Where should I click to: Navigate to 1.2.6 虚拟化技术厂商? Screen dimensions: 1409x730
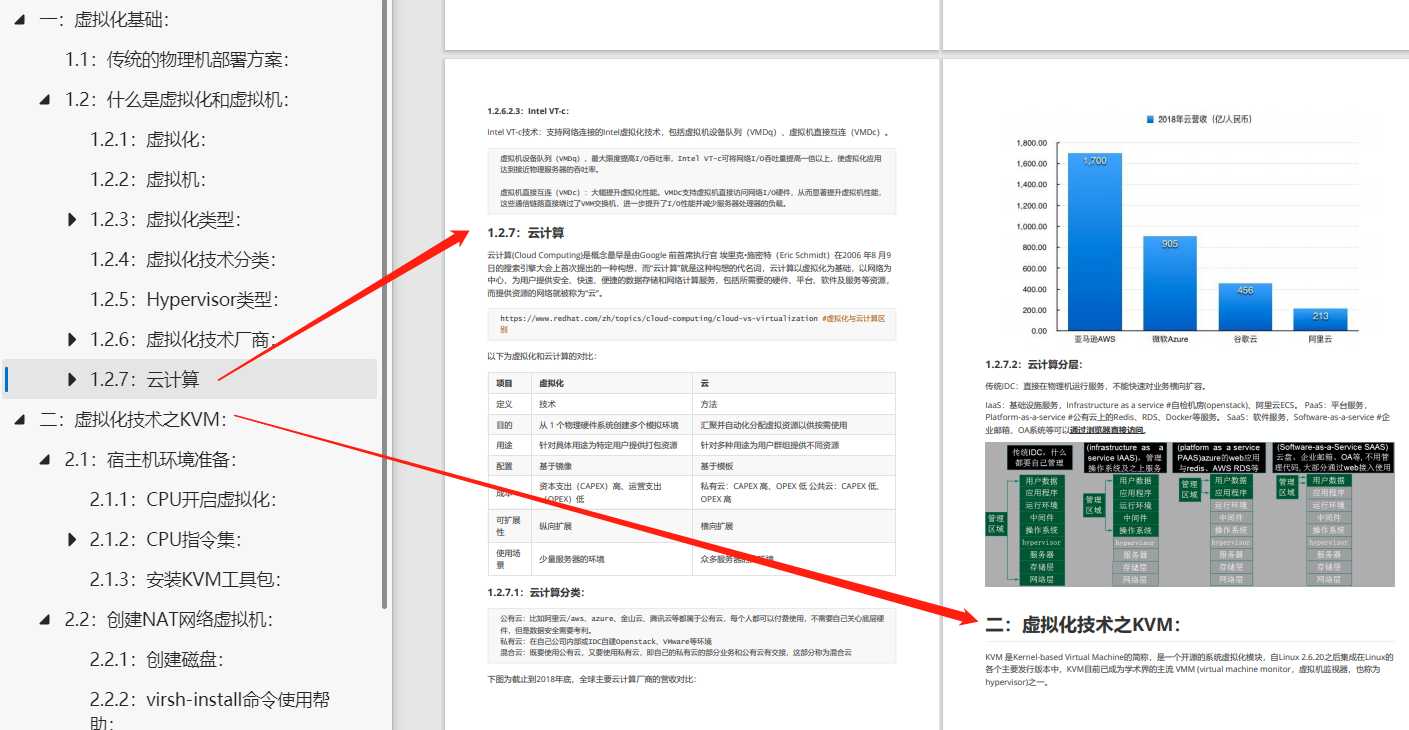pos(183,340)
